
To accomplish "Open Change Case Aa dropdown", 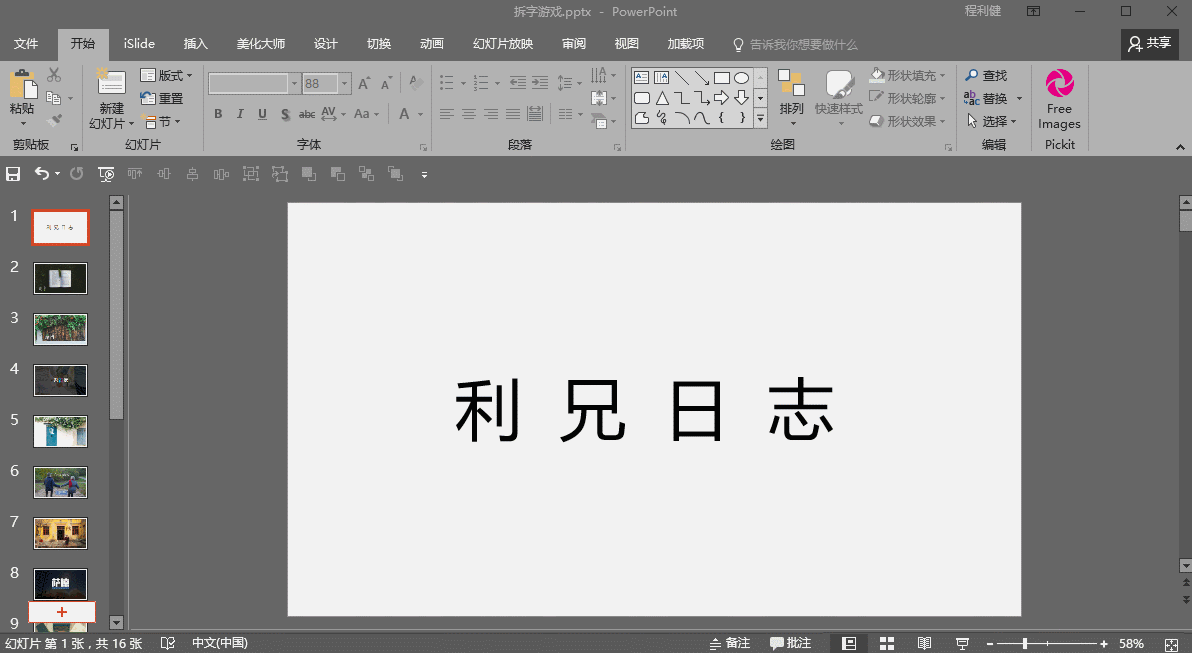I will (366, 114).
